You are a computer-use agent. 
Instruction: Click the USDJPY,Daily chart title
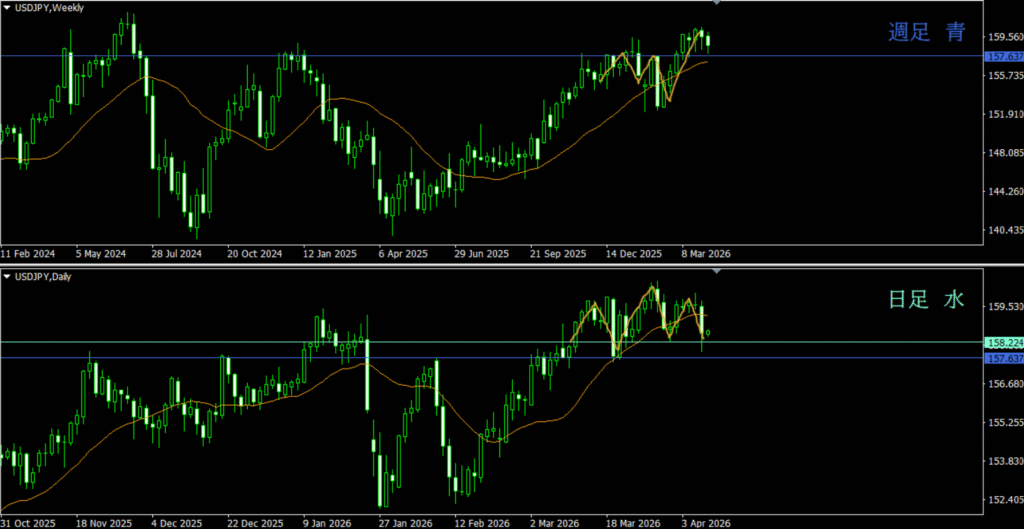[x=47, y=275]
